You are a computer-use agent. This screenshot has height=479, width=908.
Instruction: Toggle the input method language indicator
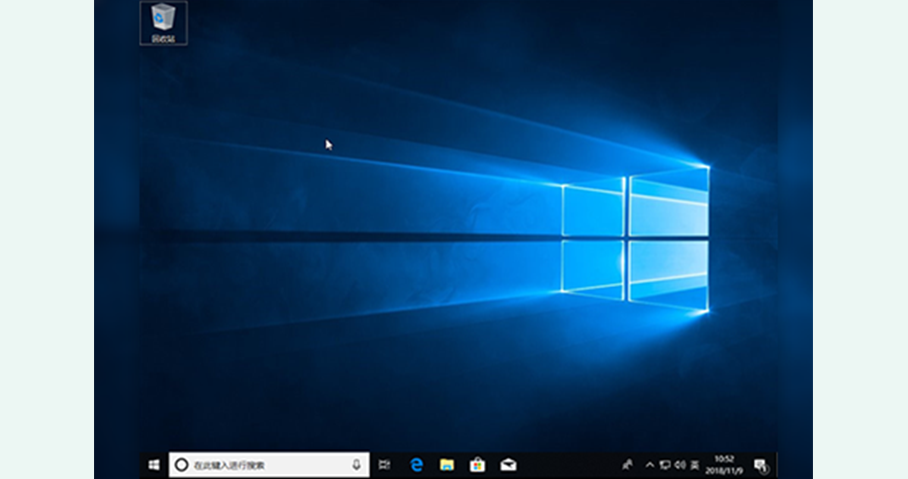[x=695, y=465]
